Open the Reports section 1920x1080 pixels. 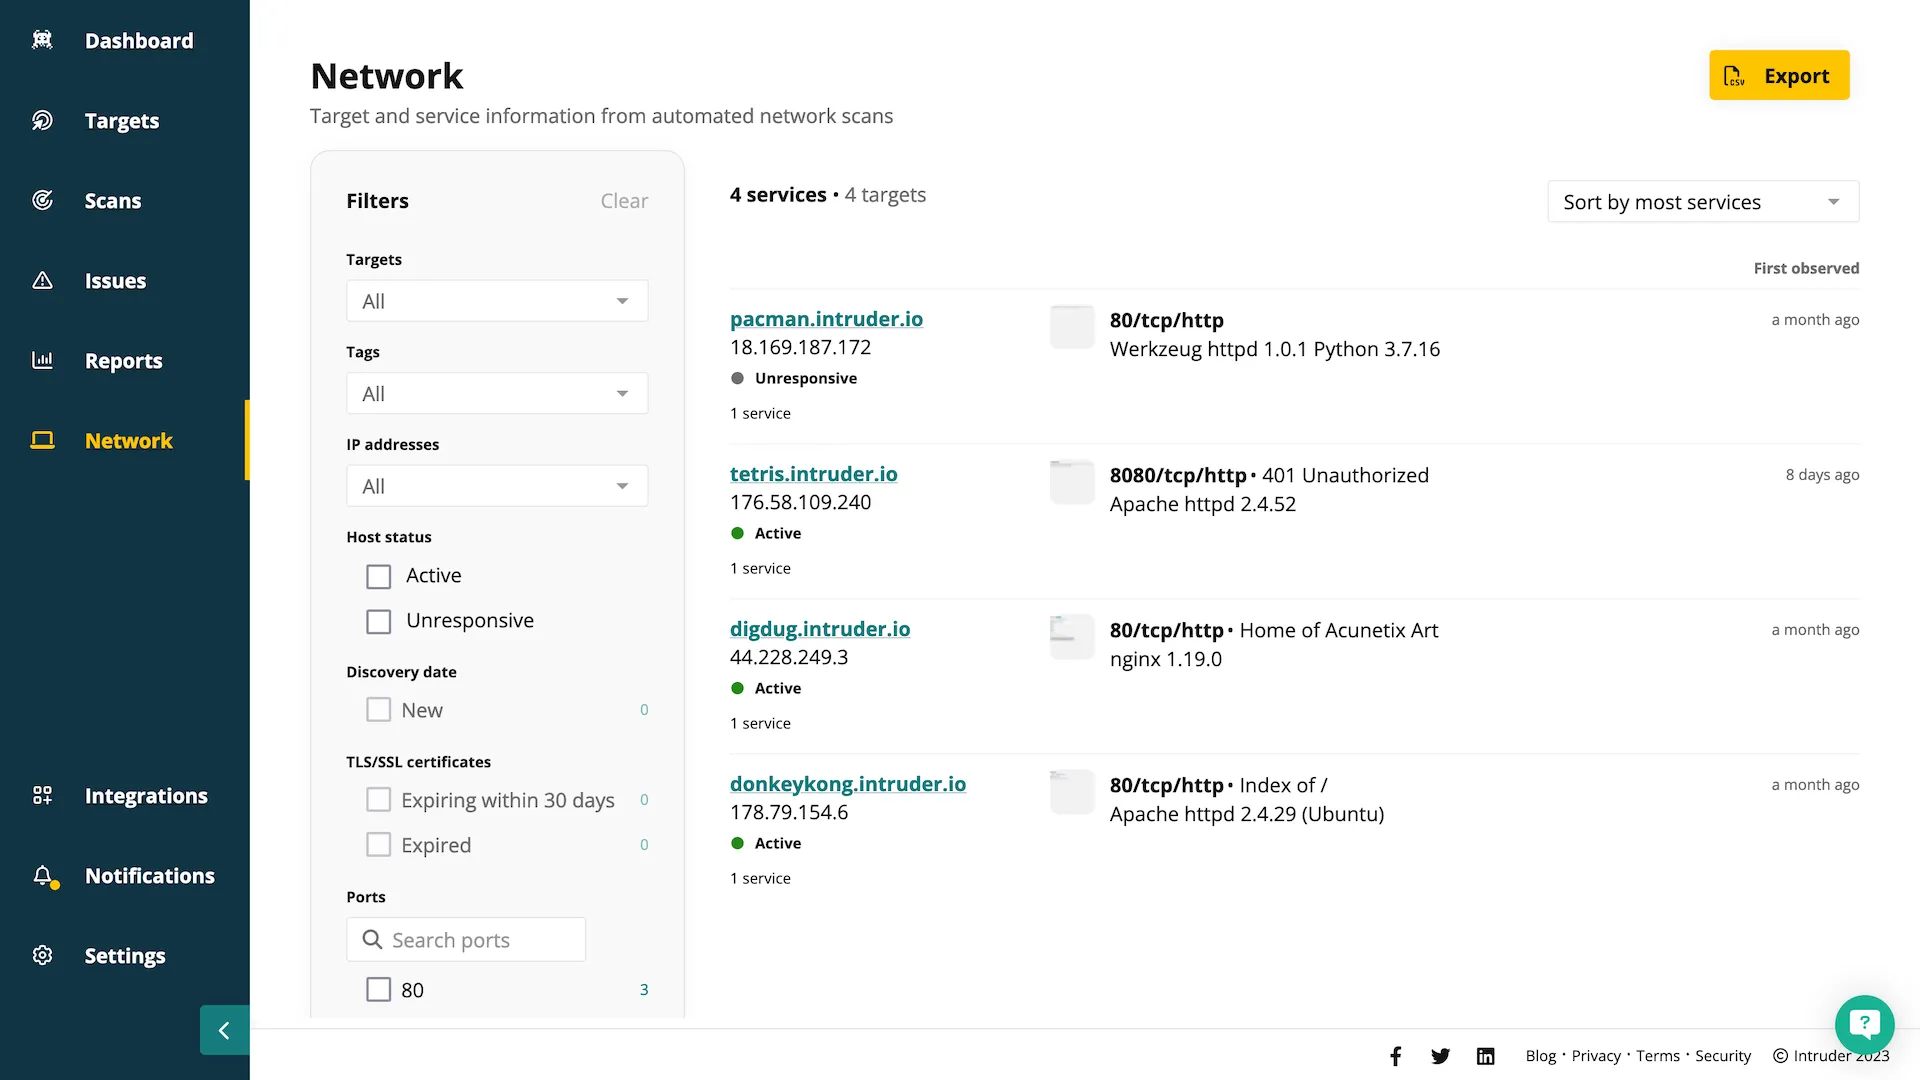coord(124,360)
